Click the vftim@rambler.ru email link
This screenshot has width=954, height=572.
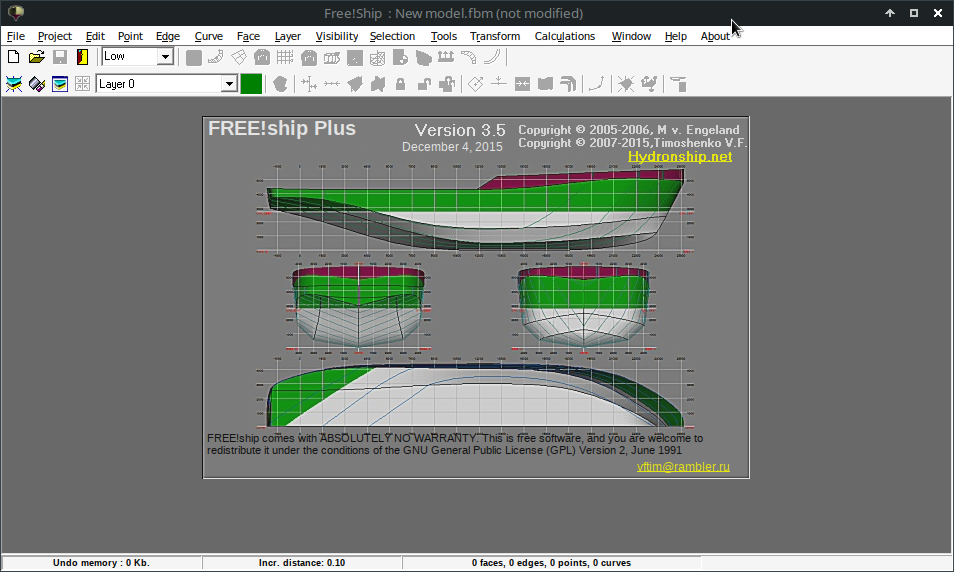click(683, 467)
